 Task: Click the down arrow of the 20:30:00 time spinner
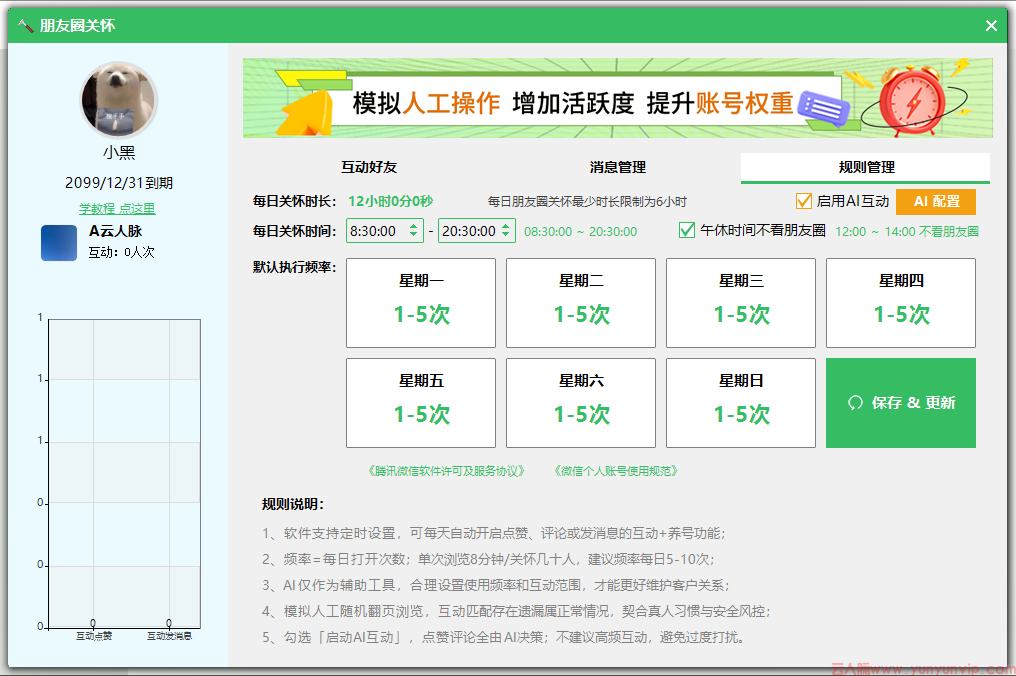coord(506,234)
